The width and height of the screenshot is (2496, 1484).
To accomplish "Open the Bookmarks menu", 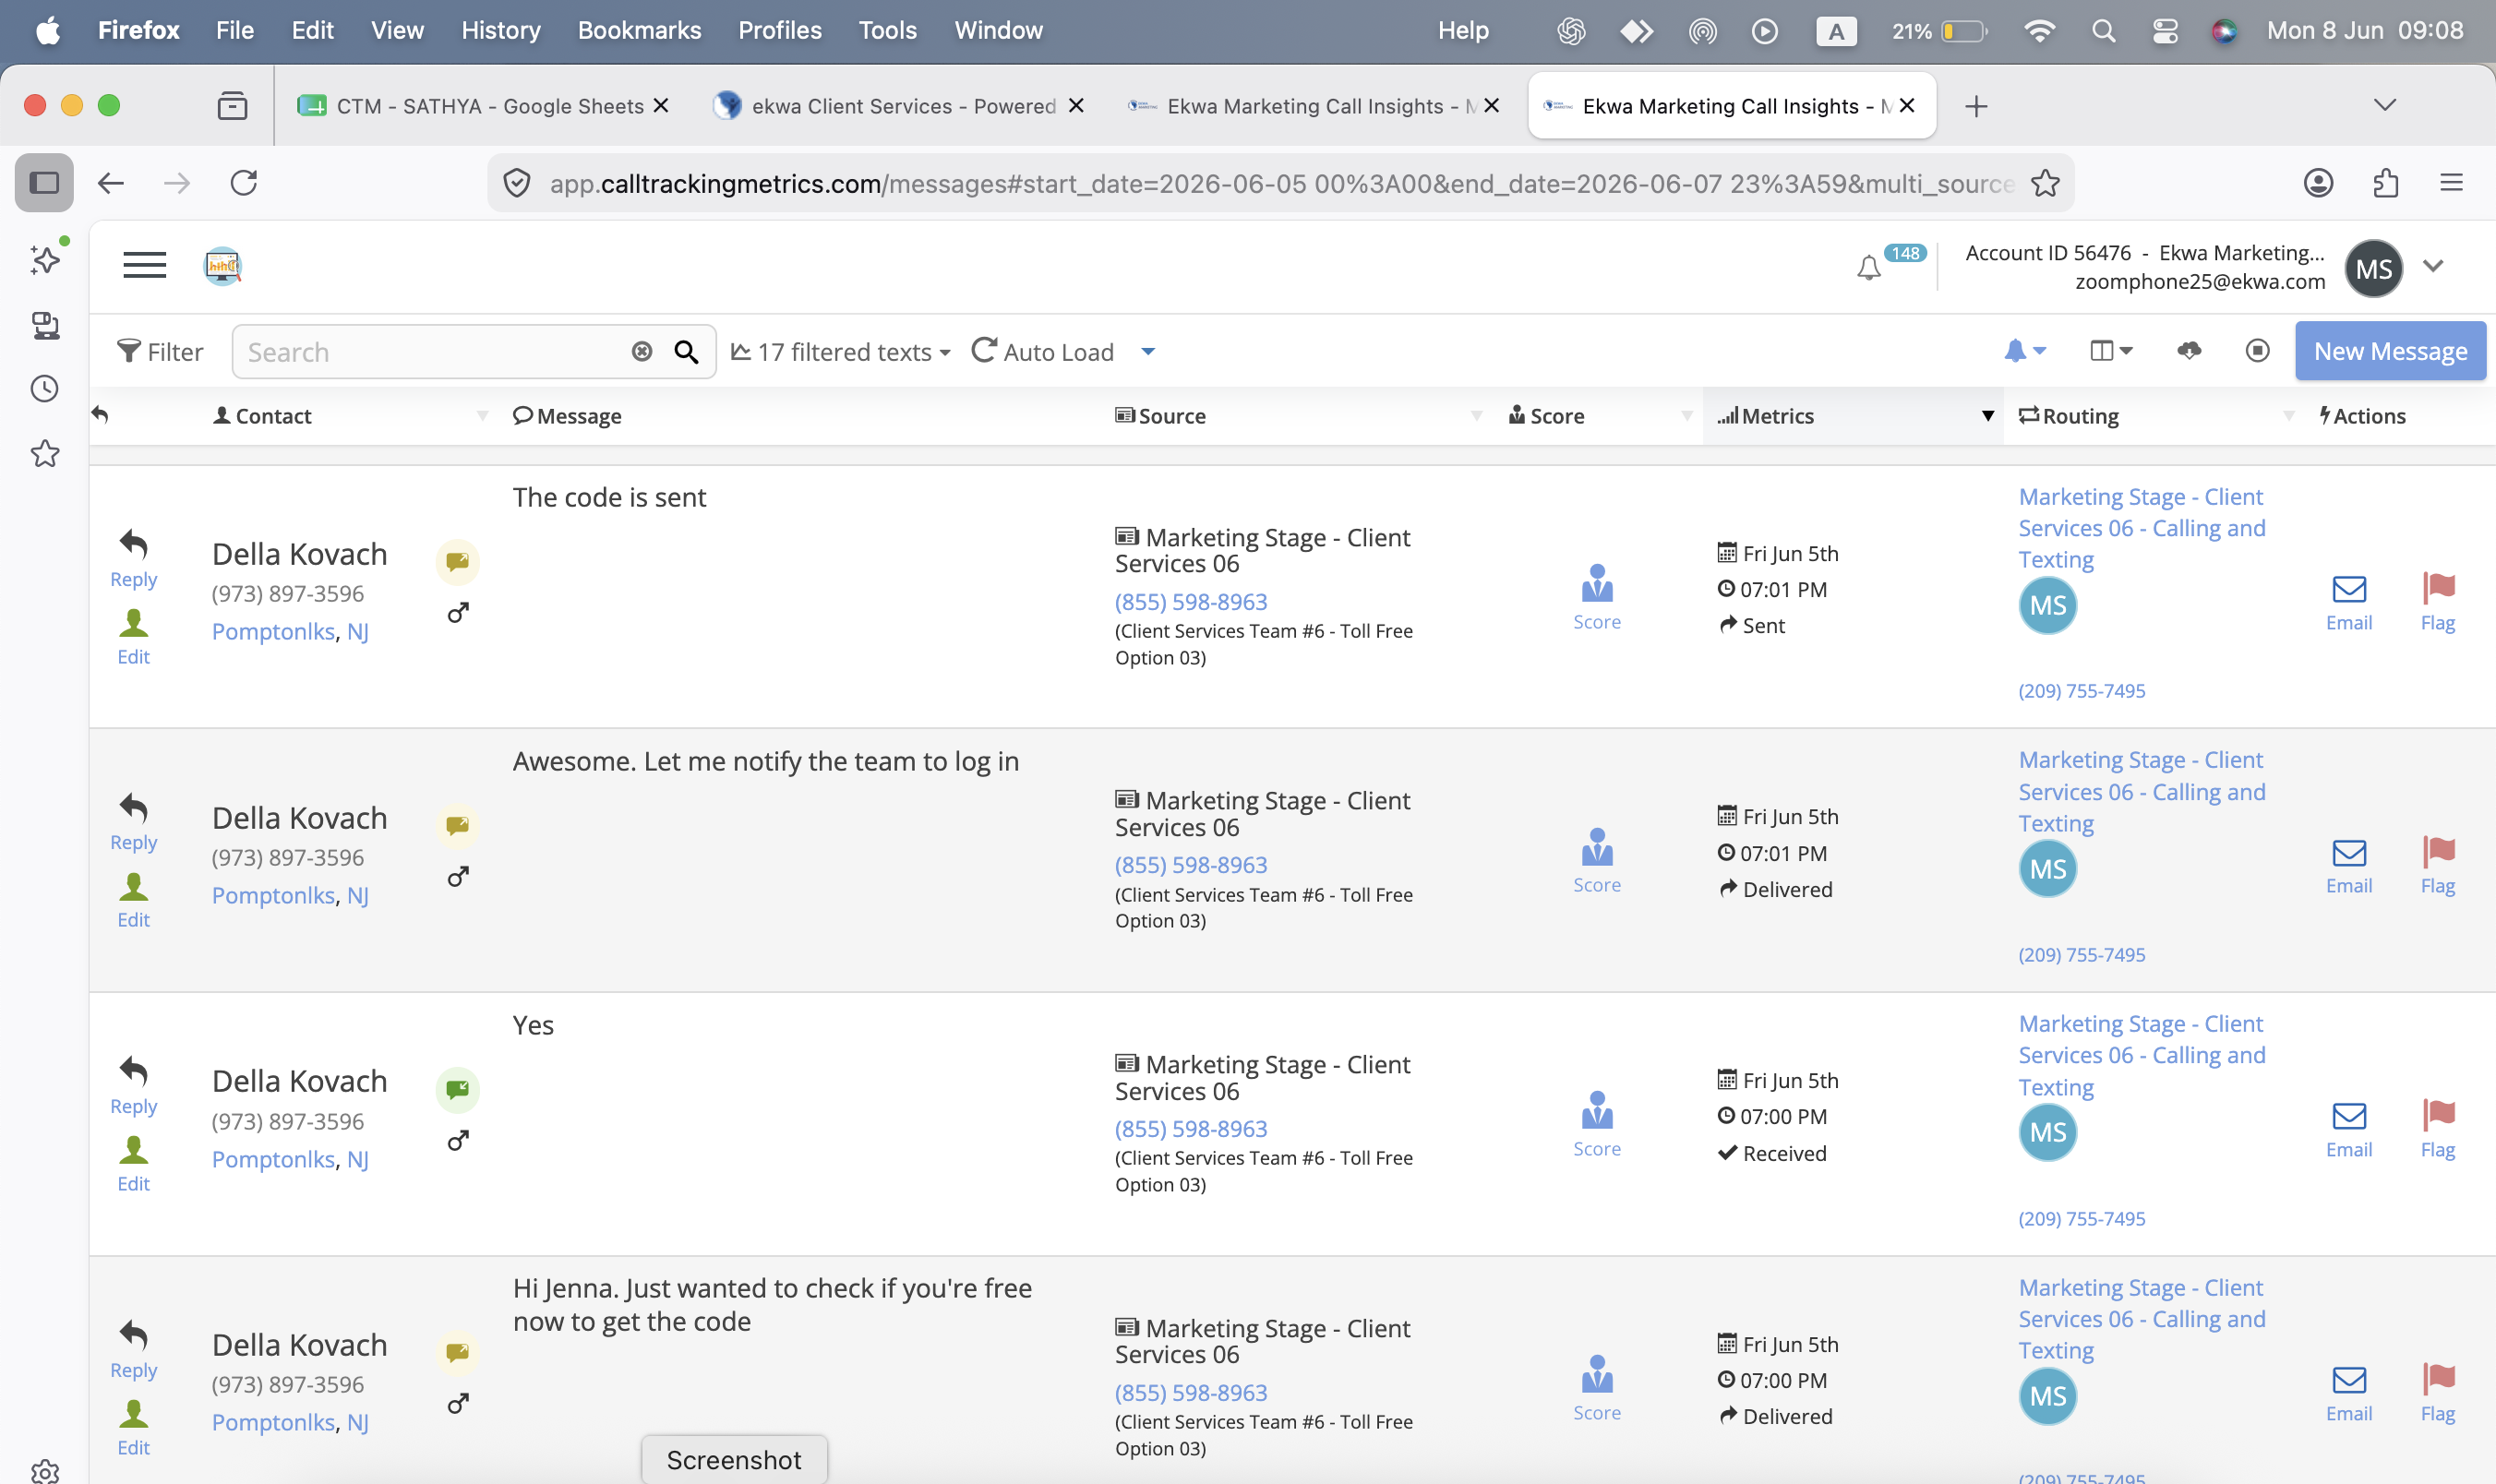I will 639,30.
